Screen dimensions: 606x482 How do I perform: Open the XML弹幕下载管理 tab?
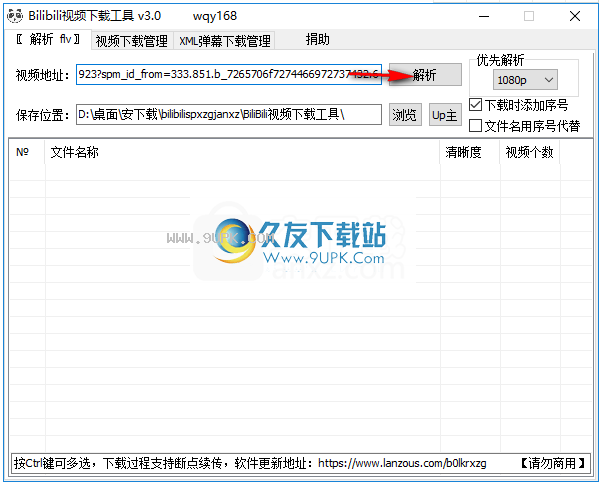click(225, 41)
